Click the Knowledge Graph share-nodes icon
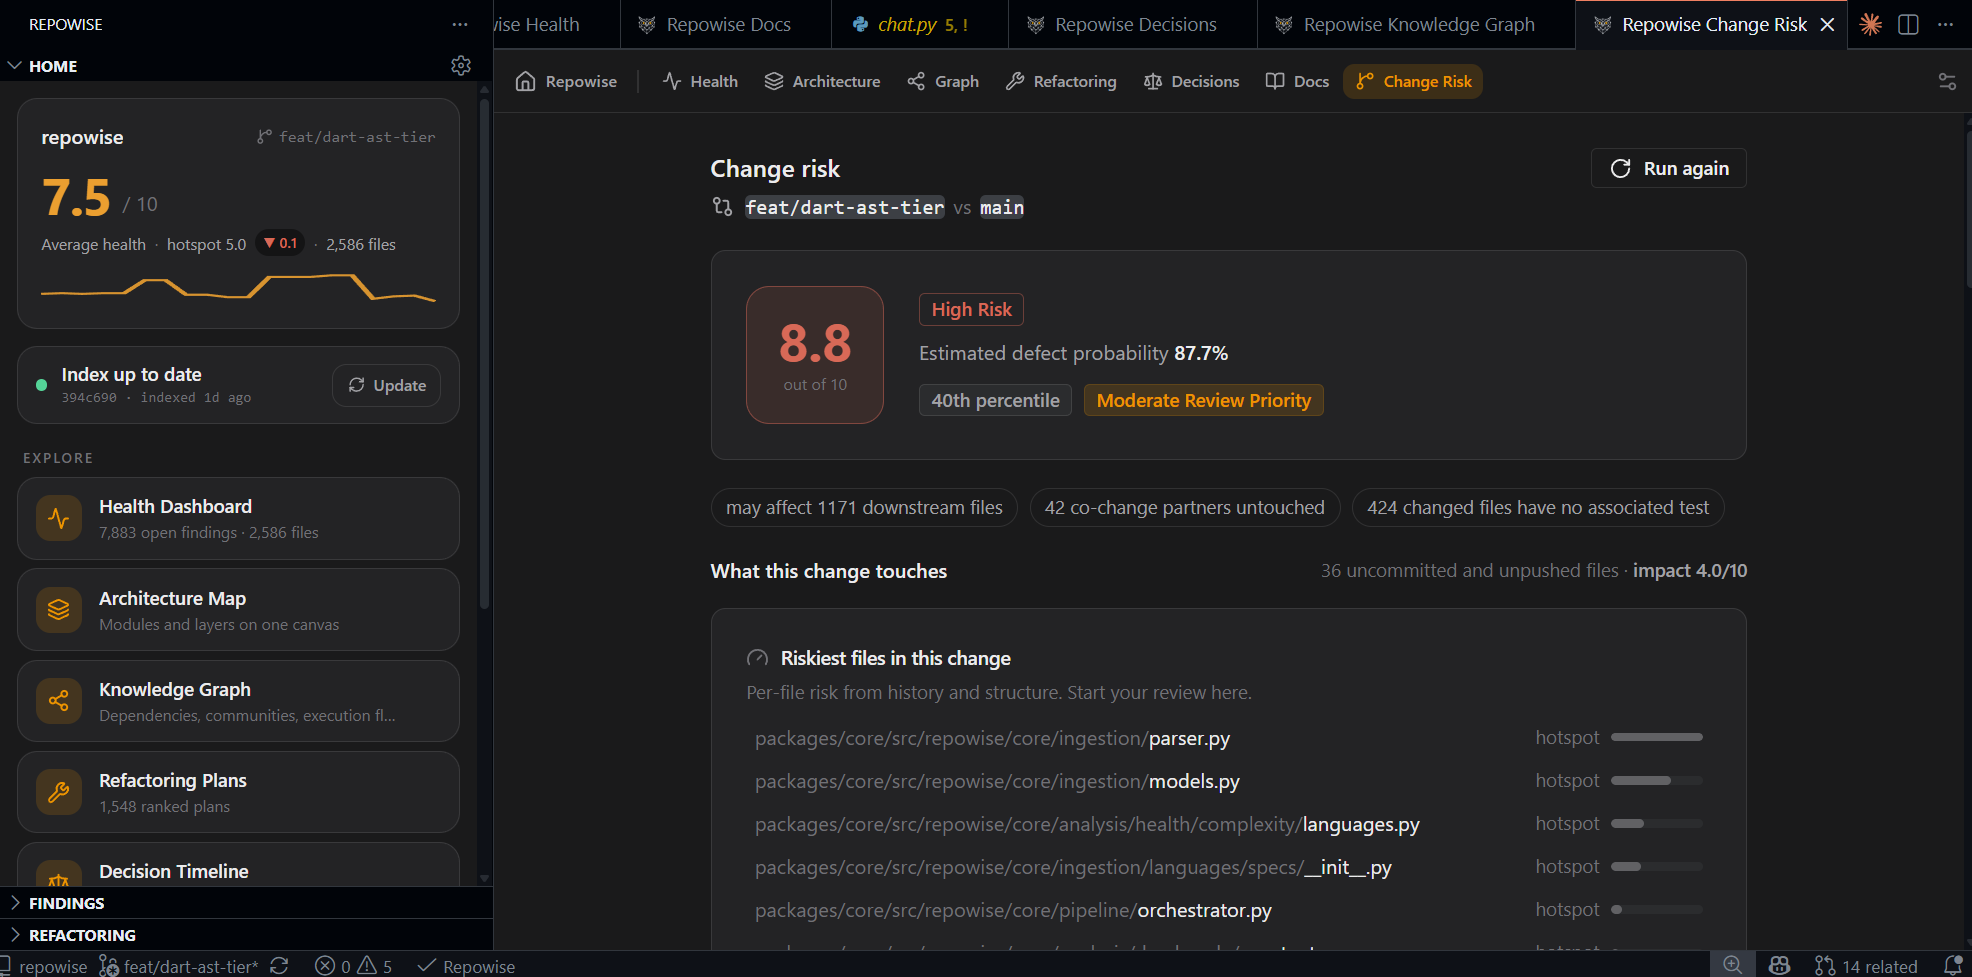 point(59,701)
